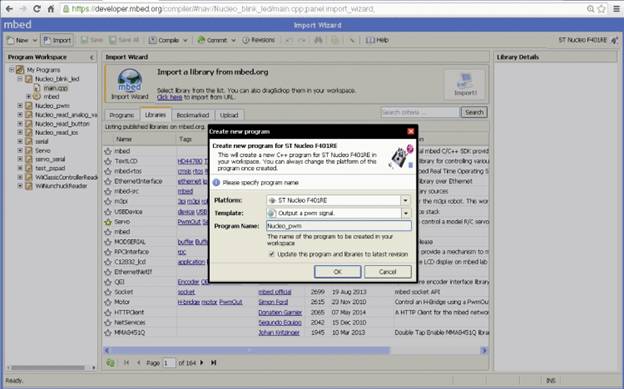Toggle update program and libraries checkbox

pos(271,254)
